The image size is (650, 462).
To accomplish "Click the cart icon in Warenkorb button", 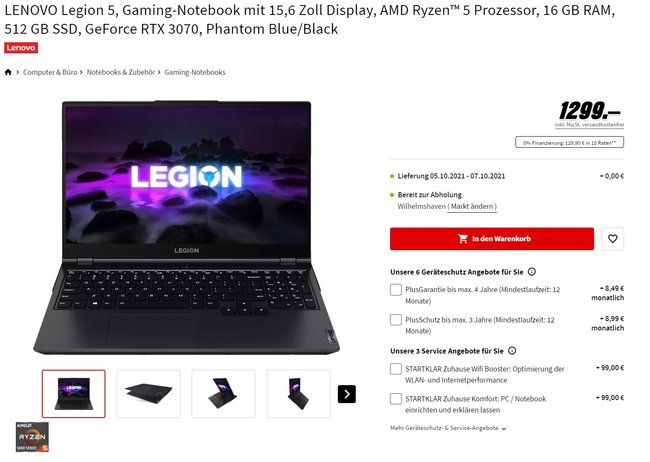I will pyautogui.click(x=463, y=238).
